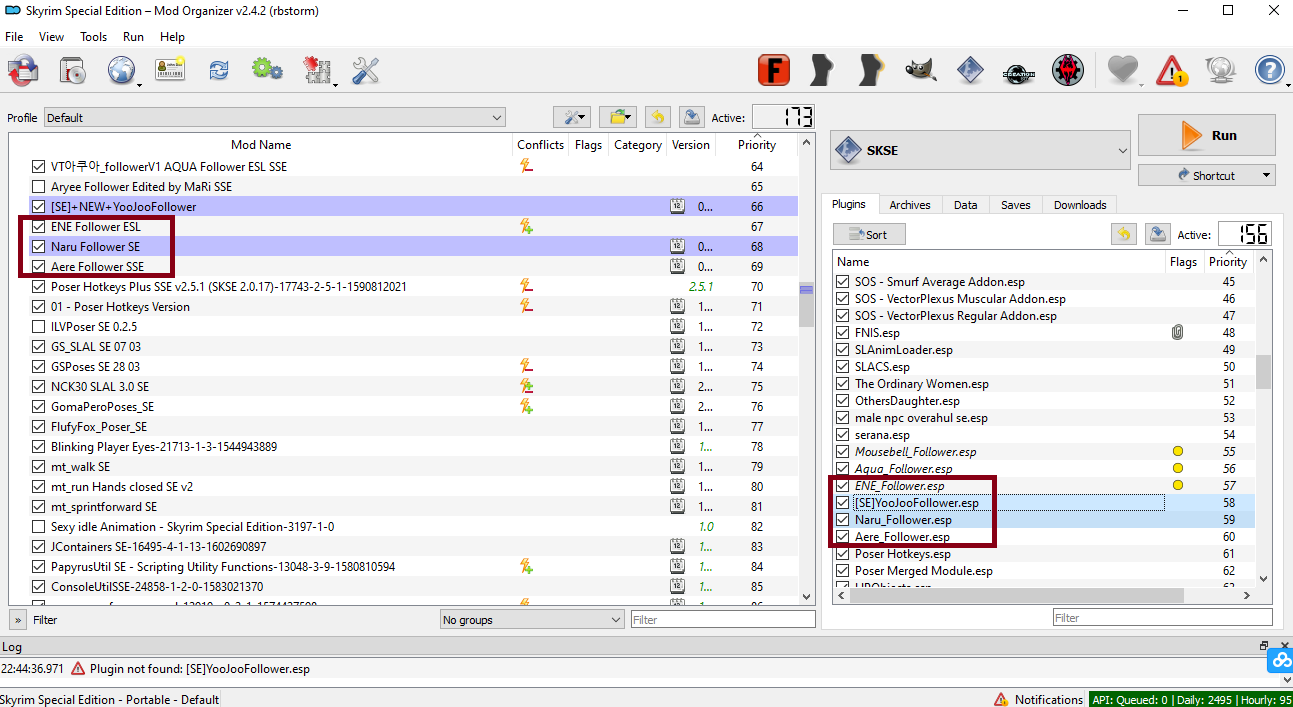This screenshot has width=1293, height=707.
Task: Click the Run button
Action: click(1206, 135)
